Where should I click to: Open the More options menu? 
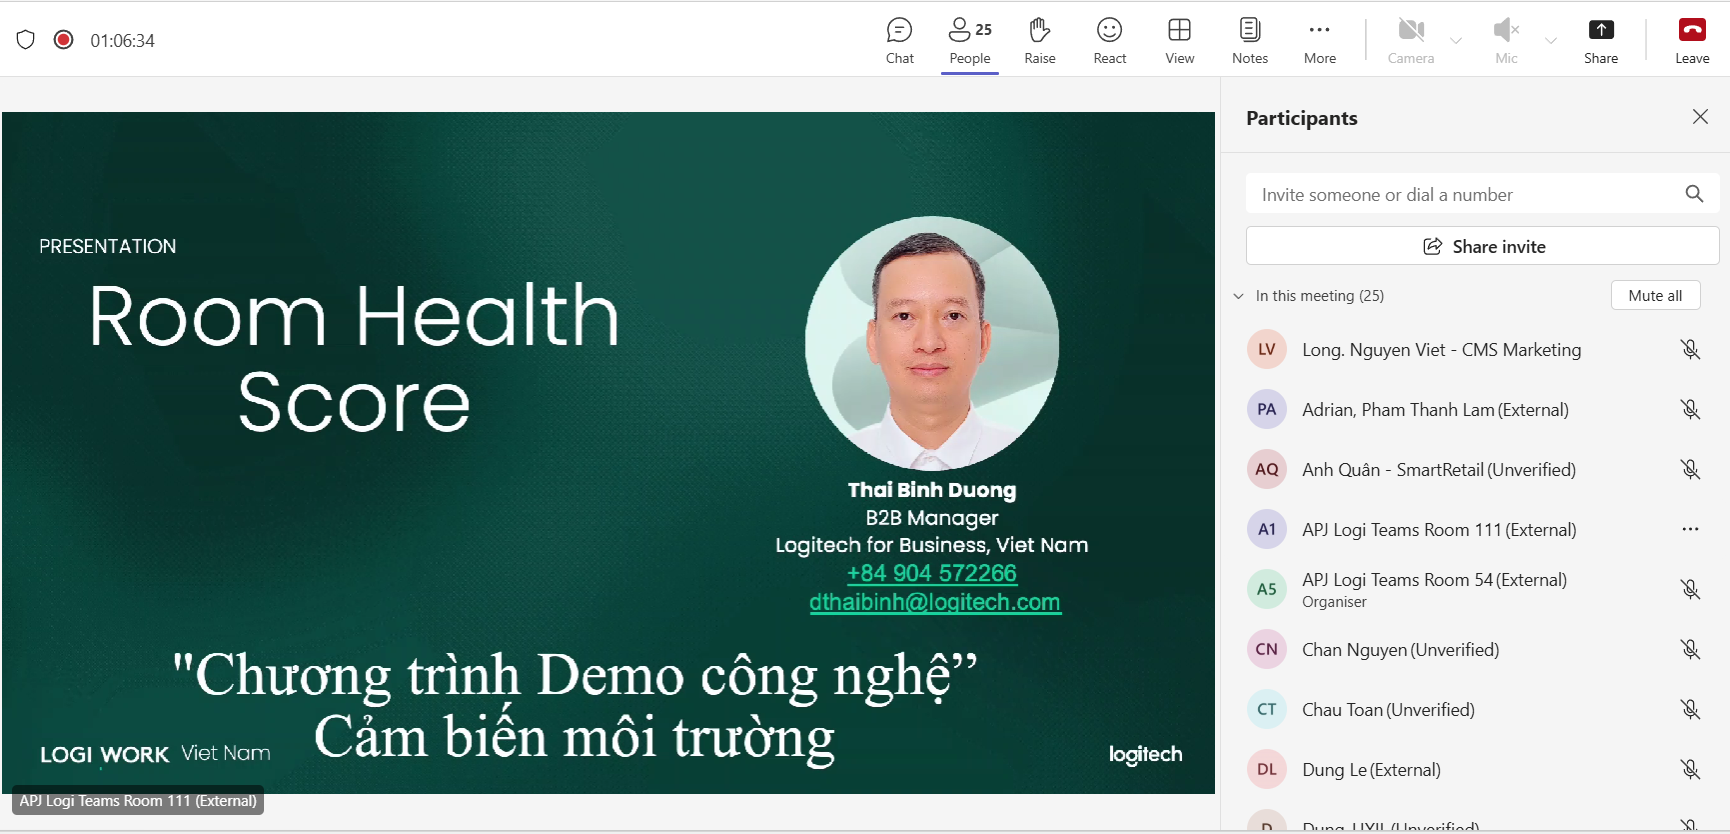[x=1319, y=40]
